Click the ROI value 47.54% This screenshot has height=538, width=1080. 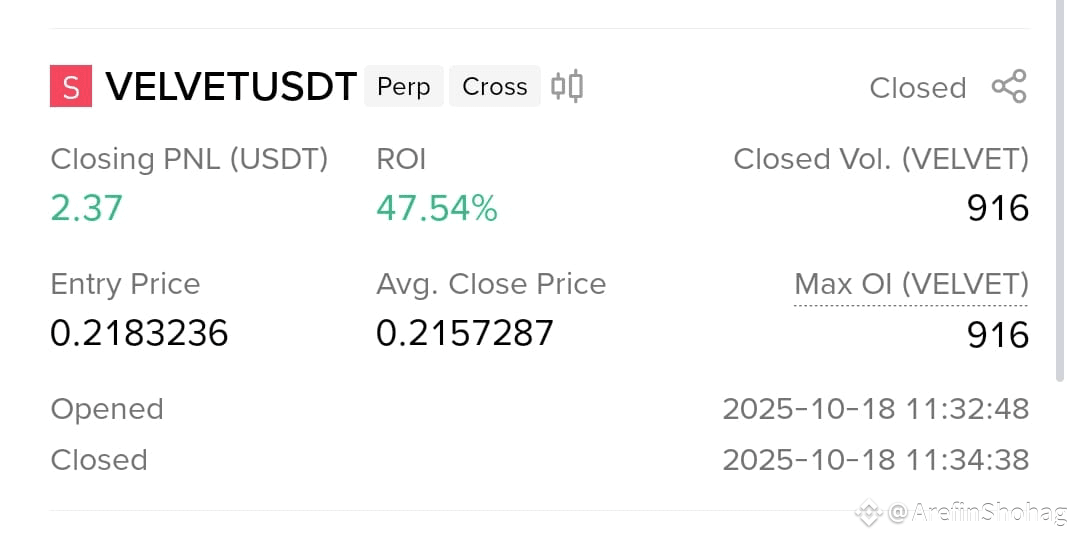437,208
